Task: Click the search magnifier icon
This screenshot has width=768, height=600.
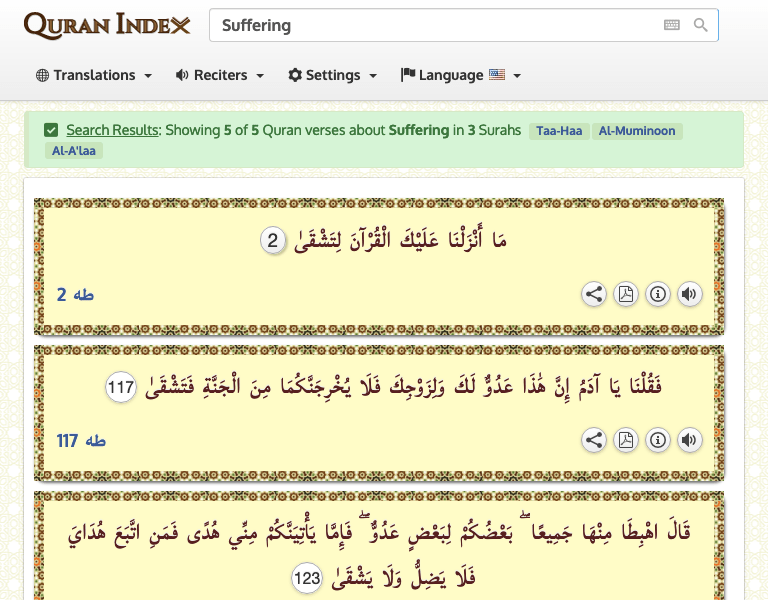Action: click(x=701, y=25)
